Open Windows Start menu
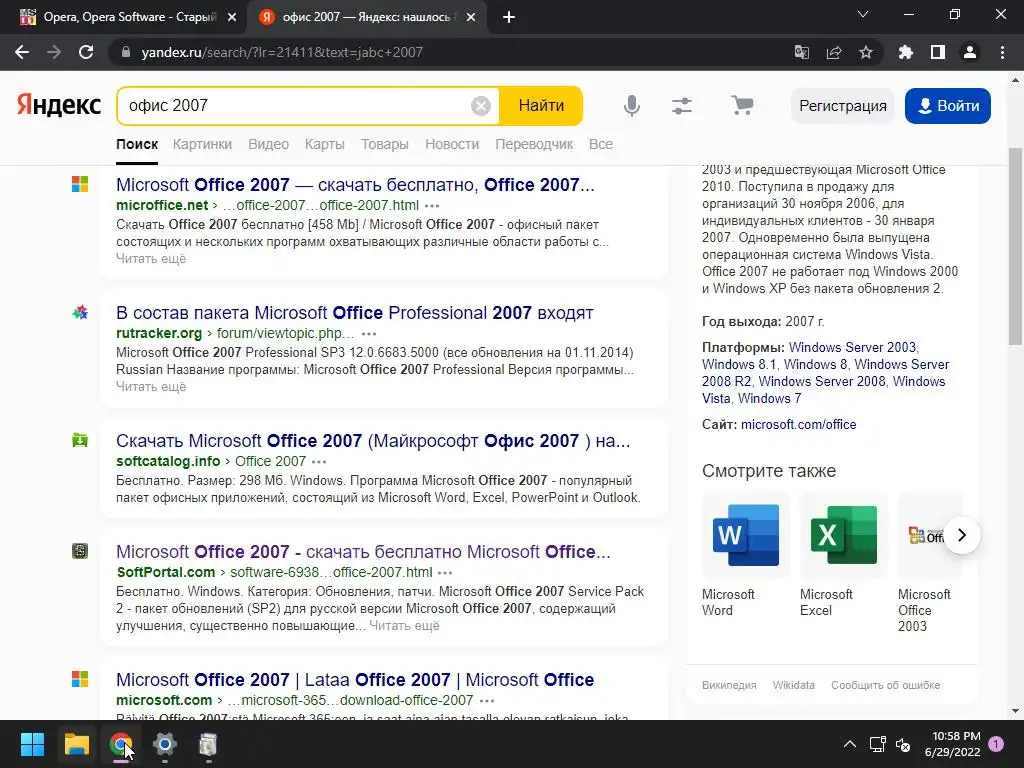Viewport: 1024px width, 768px height. tap(32, 744)
